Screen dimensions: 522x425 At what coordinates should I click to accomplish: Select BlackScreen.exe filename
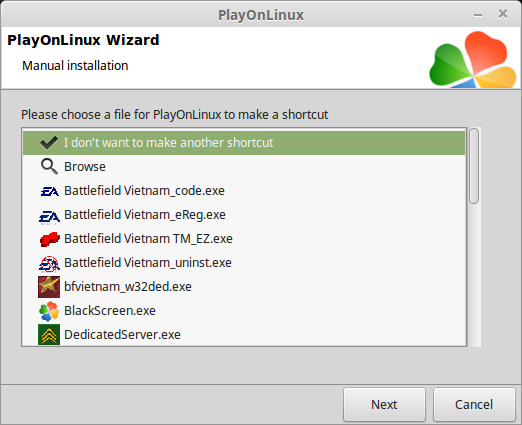tap(110, 311)
